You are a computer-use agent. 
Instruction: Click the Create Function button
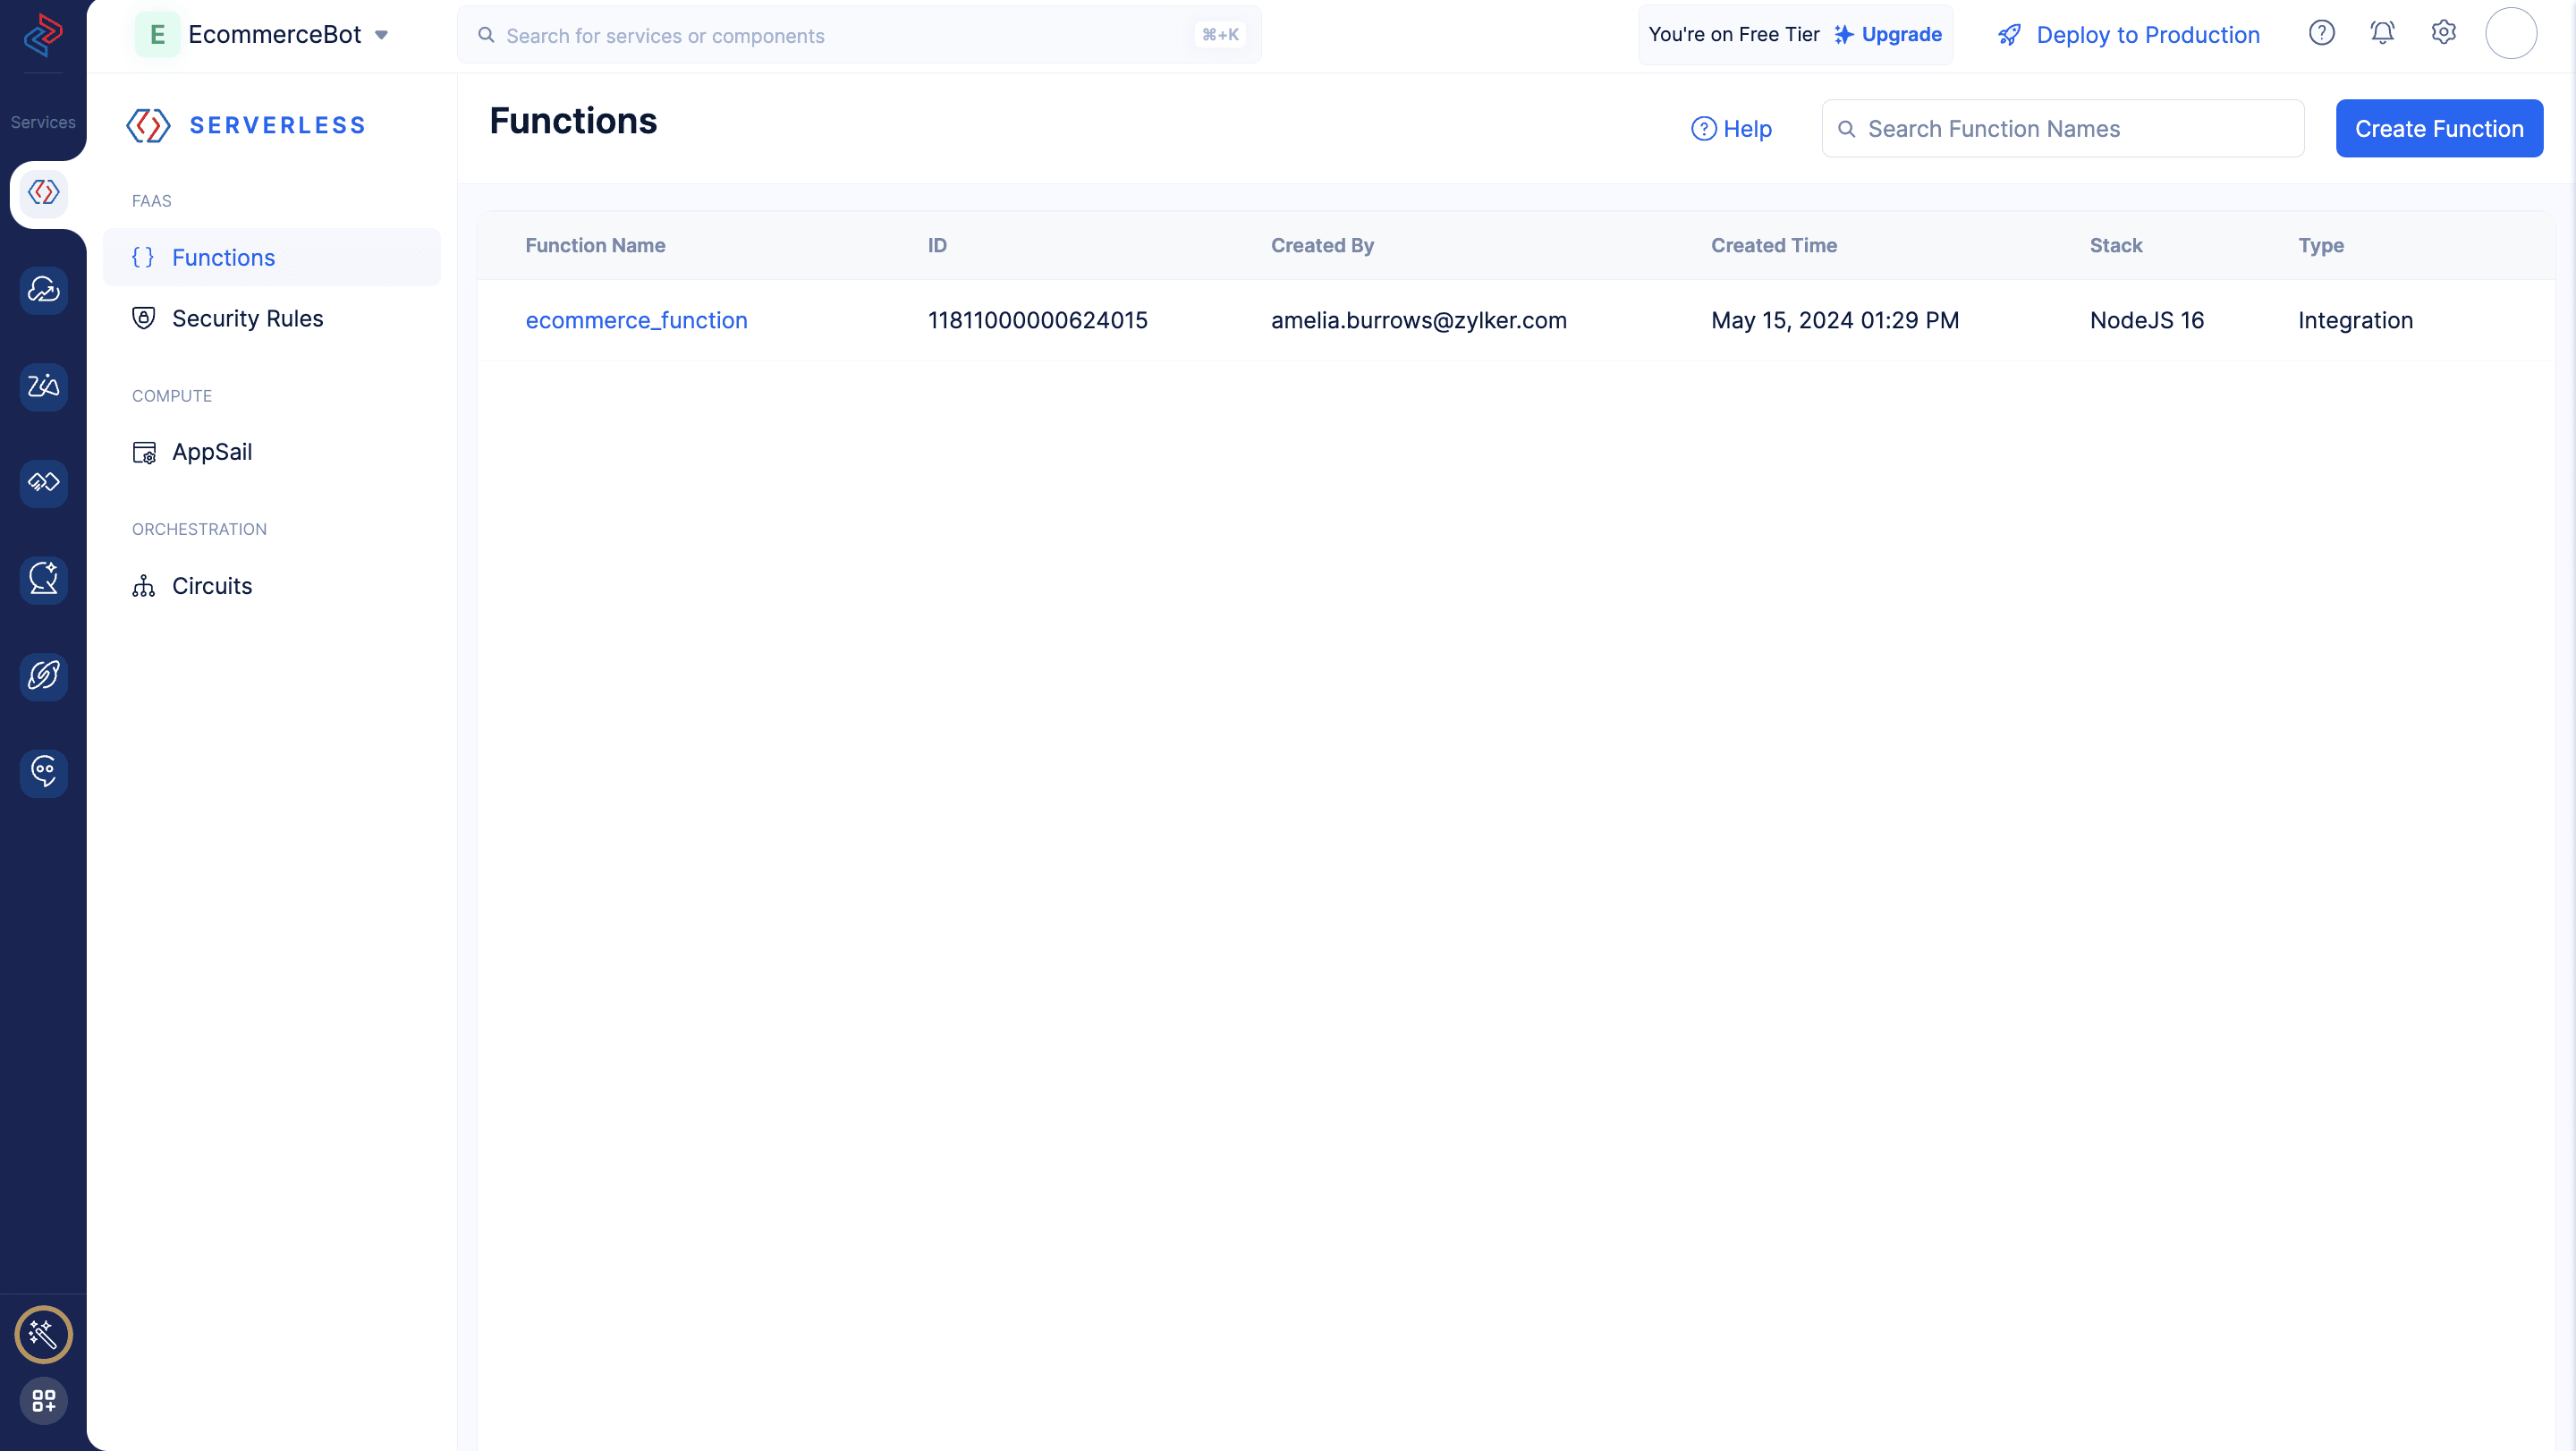2440,127
